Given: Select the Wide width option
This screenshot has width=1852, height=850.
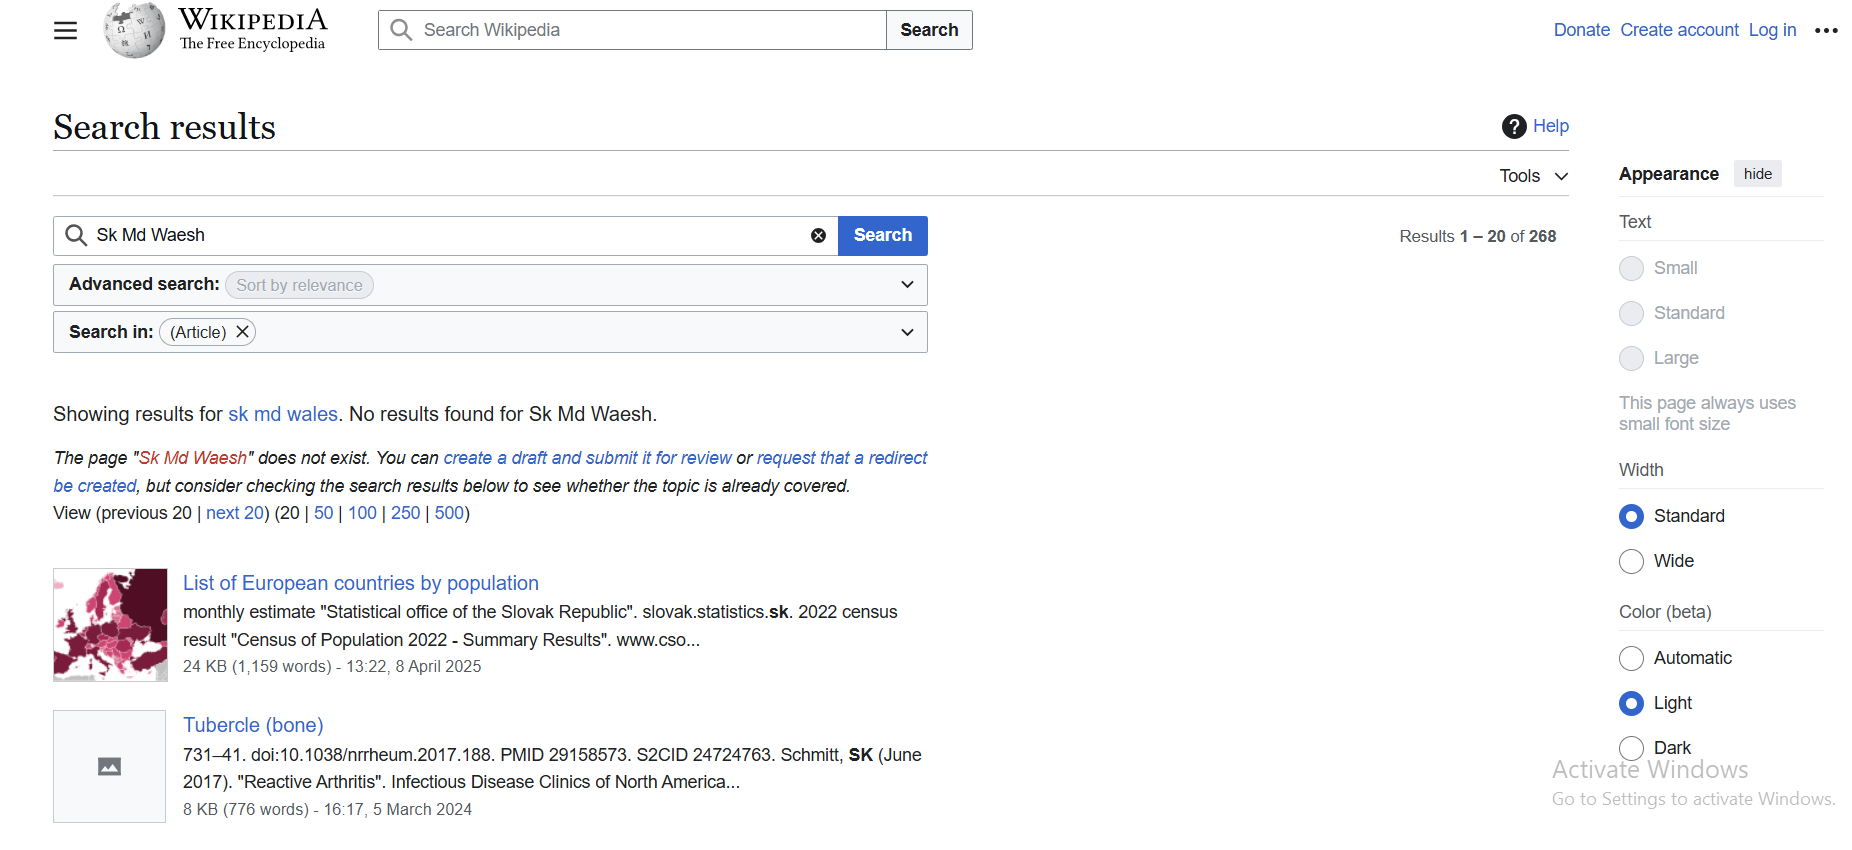Looking at the screenshot, I should (x=1631, y=561).
